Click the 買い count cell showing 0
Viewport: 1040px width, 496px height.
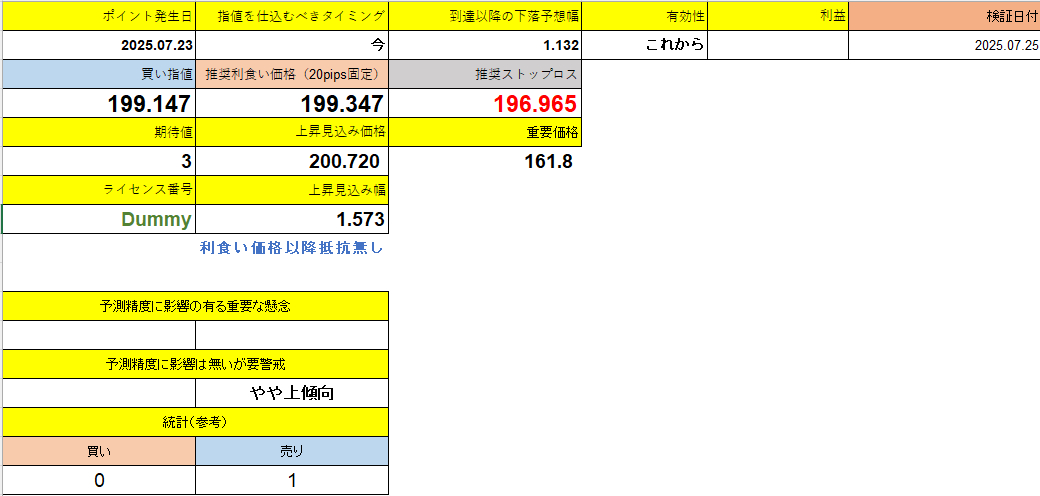pyautogui.click(x=99, y=480)
